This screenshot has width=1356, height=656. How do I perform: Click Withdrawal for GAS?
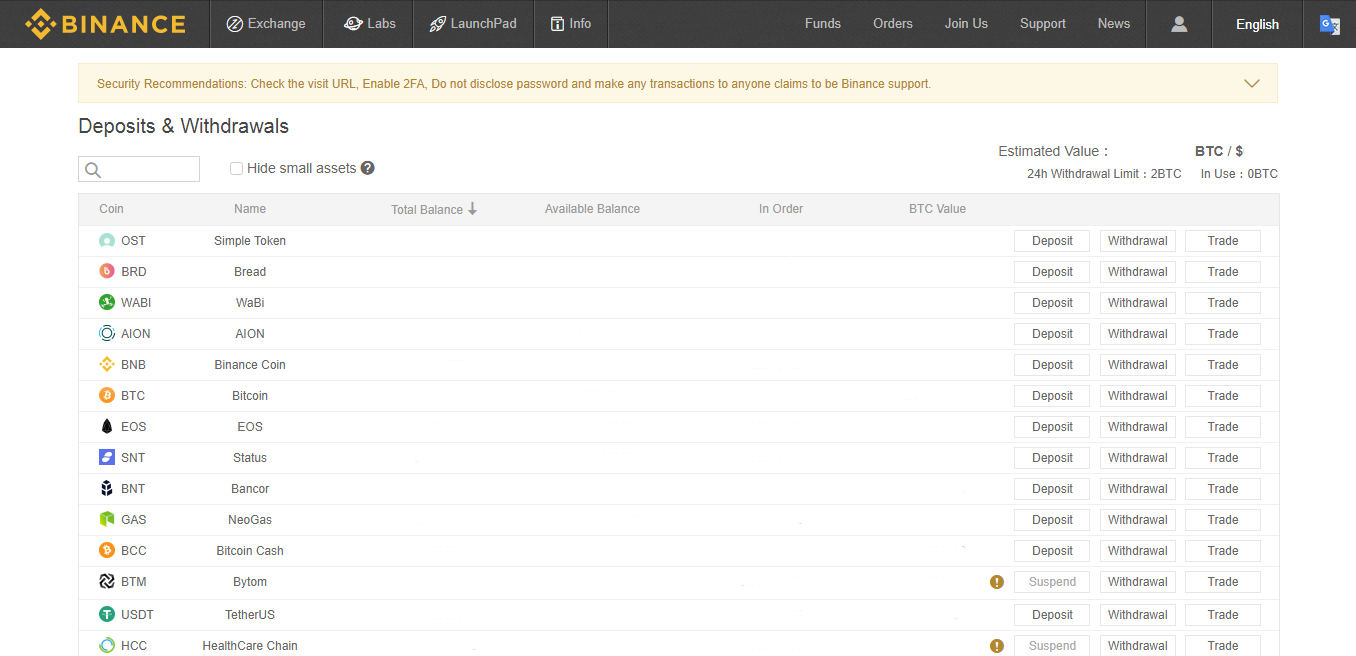click(x=1138, y=520)
